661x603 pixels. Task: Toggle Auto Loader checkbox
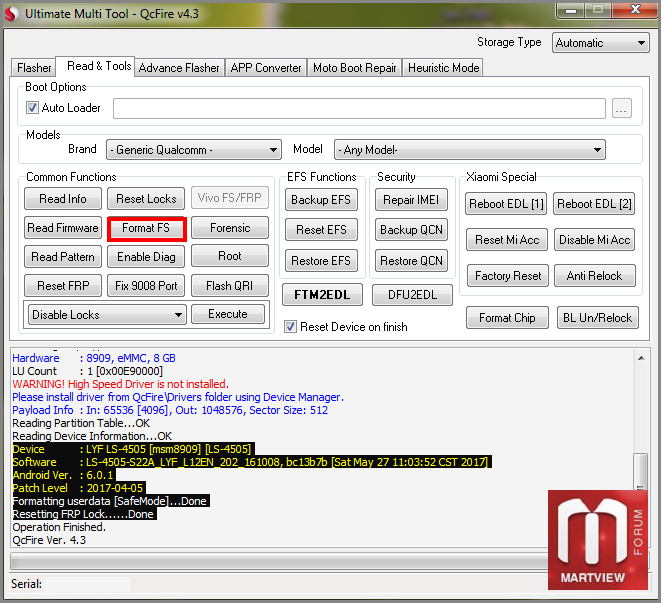pos(32,108)
